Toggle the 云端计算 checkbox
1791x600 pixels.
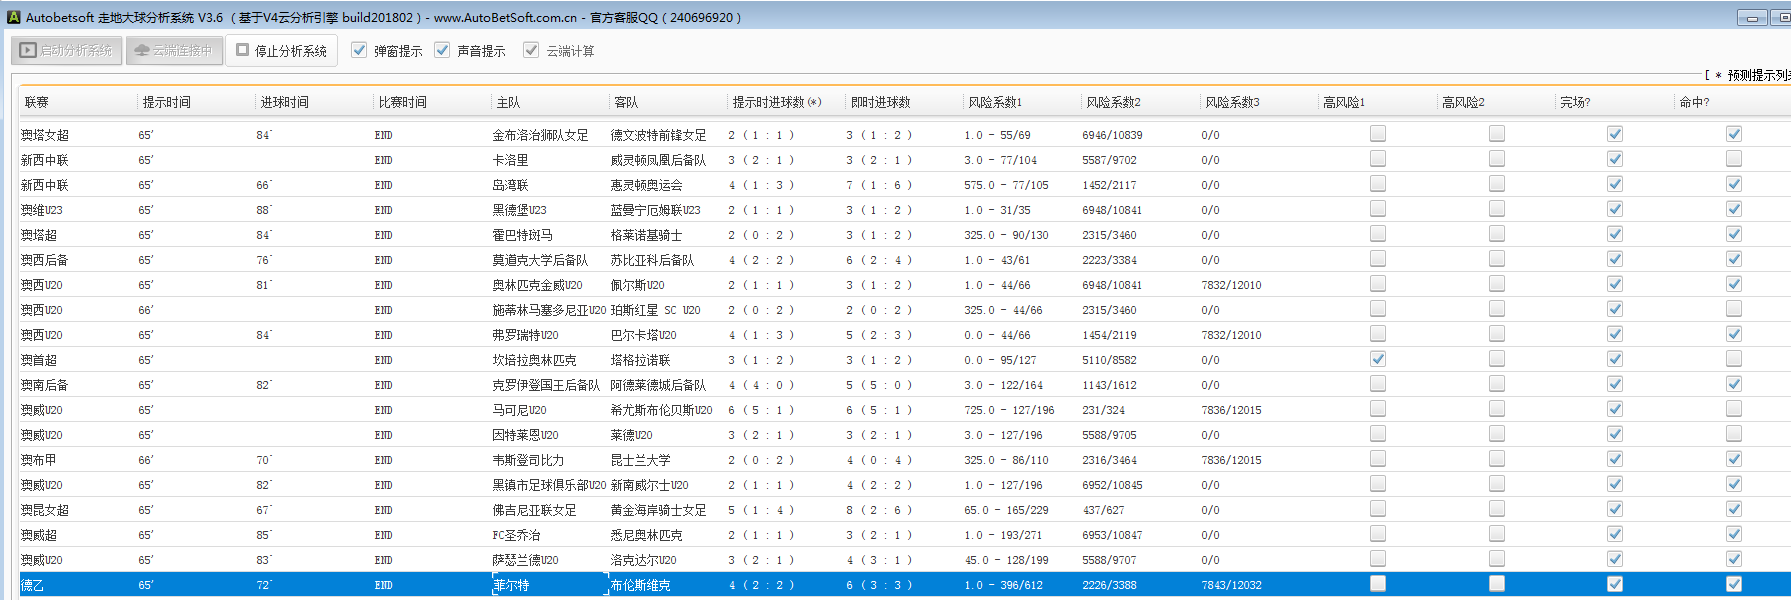[531, 50]
